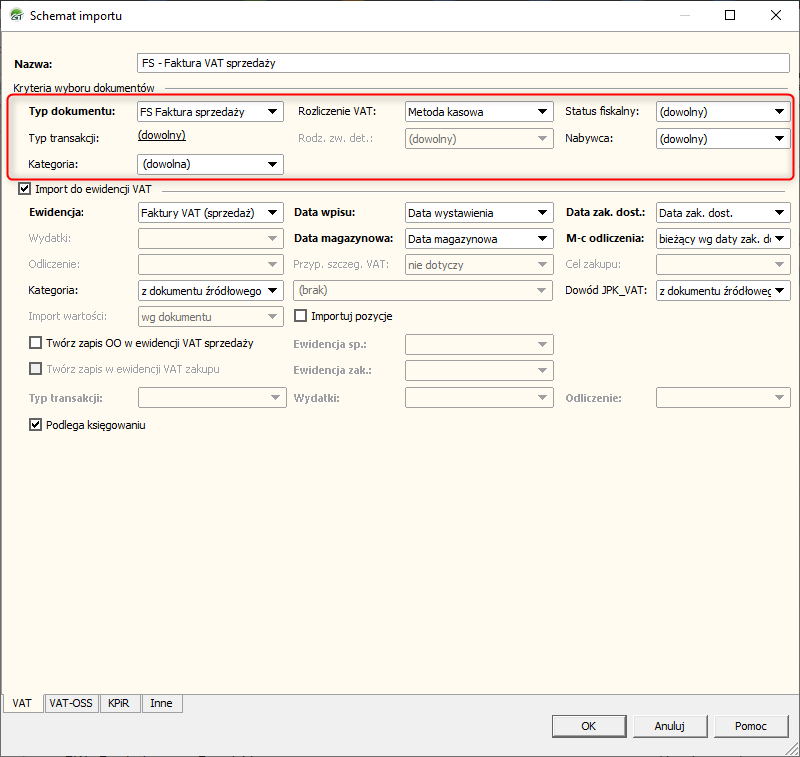Maximize the Schemat importu window

click(x=730, y=16)
